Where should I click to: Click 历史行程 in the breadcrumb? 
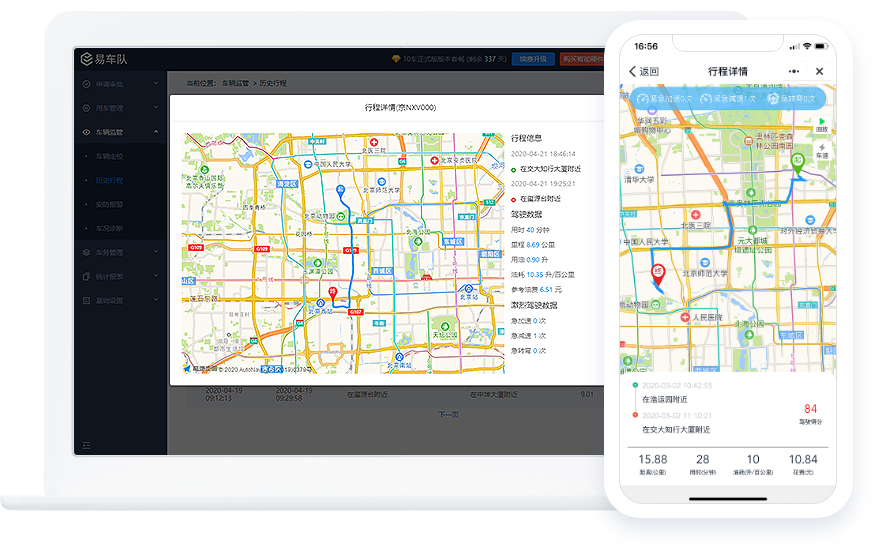(x=273, y=83)
